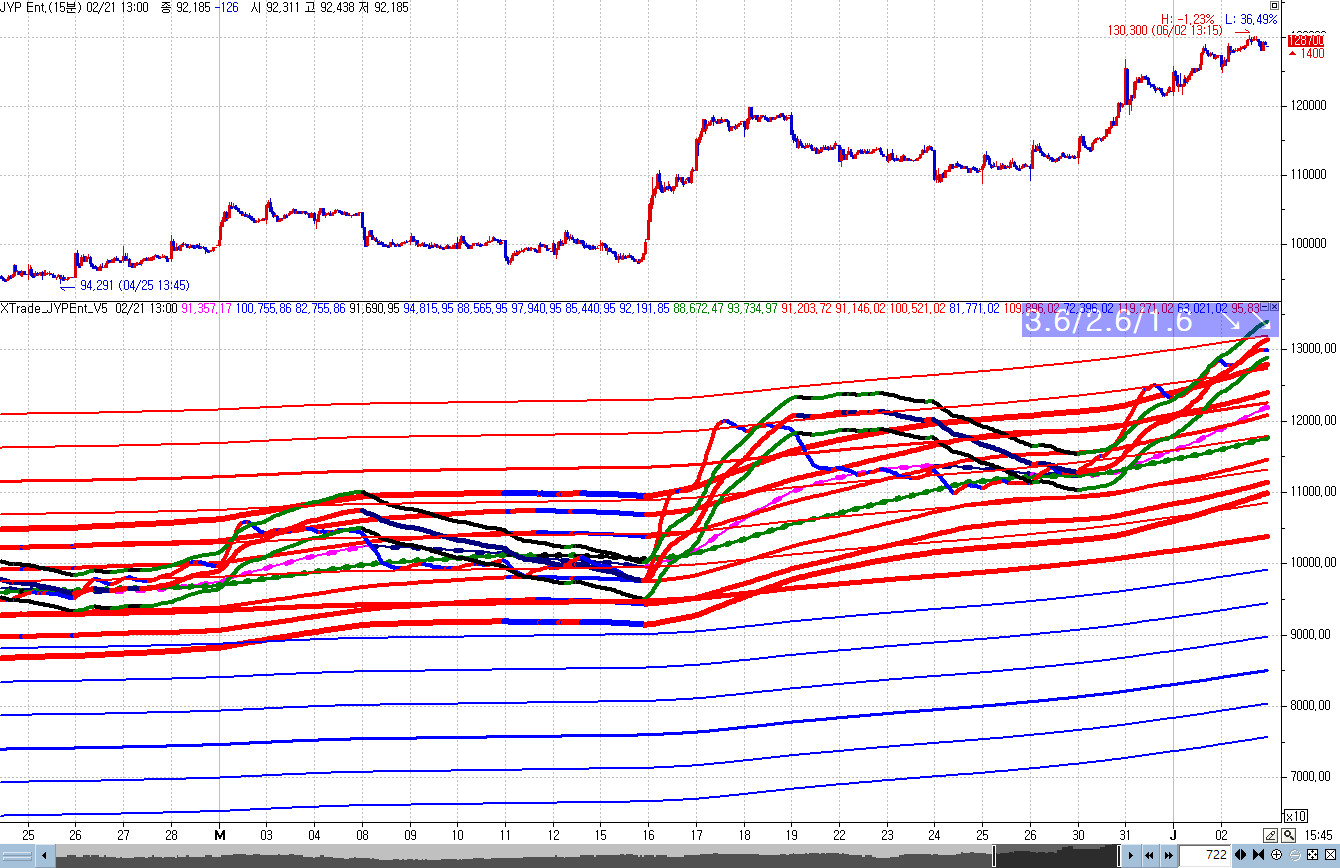
Task: Click the pencil drawing tool icon
Action: tap(1269, 835)
